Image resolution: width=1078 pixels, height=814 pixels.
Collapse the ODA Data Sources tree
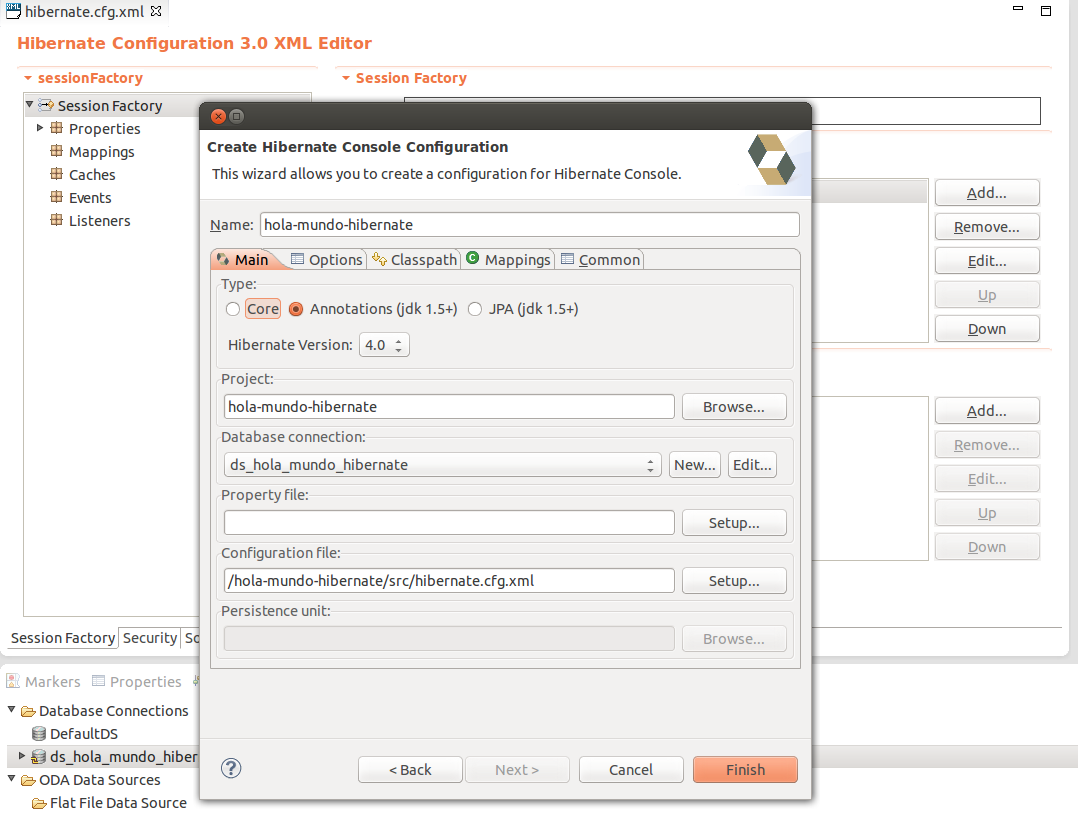(12, 778)
